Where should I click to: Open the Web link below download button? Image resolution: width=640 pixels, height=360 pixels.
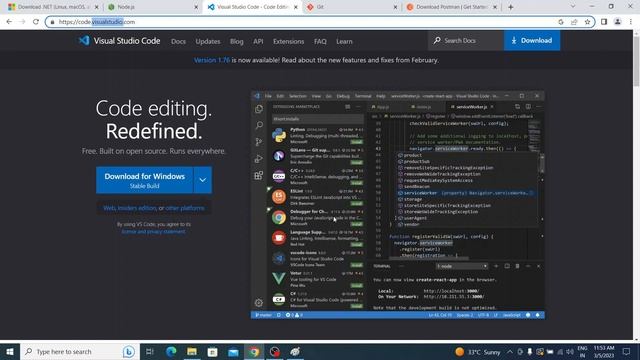coord(109,208)
